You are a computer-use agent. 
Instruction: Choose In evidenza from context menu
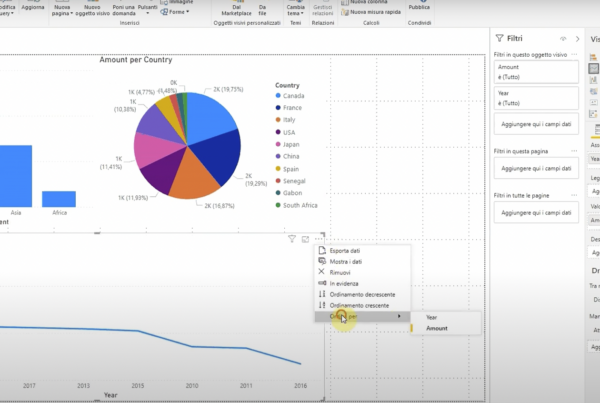point(362,284)
